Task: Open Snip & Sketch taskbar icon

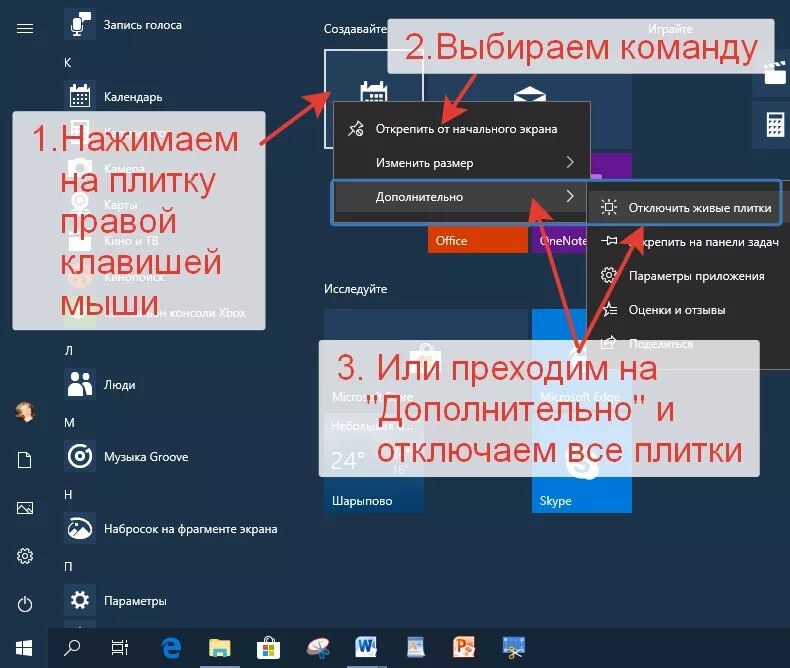Action: pyautogui.click(x=513, y=648)
